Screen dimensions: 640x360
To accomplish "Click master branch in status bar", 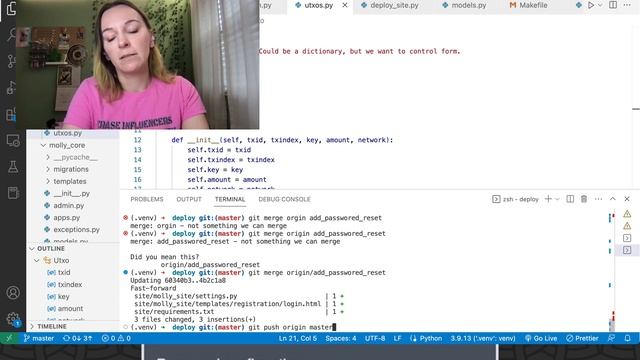I will tap(39, 338).
